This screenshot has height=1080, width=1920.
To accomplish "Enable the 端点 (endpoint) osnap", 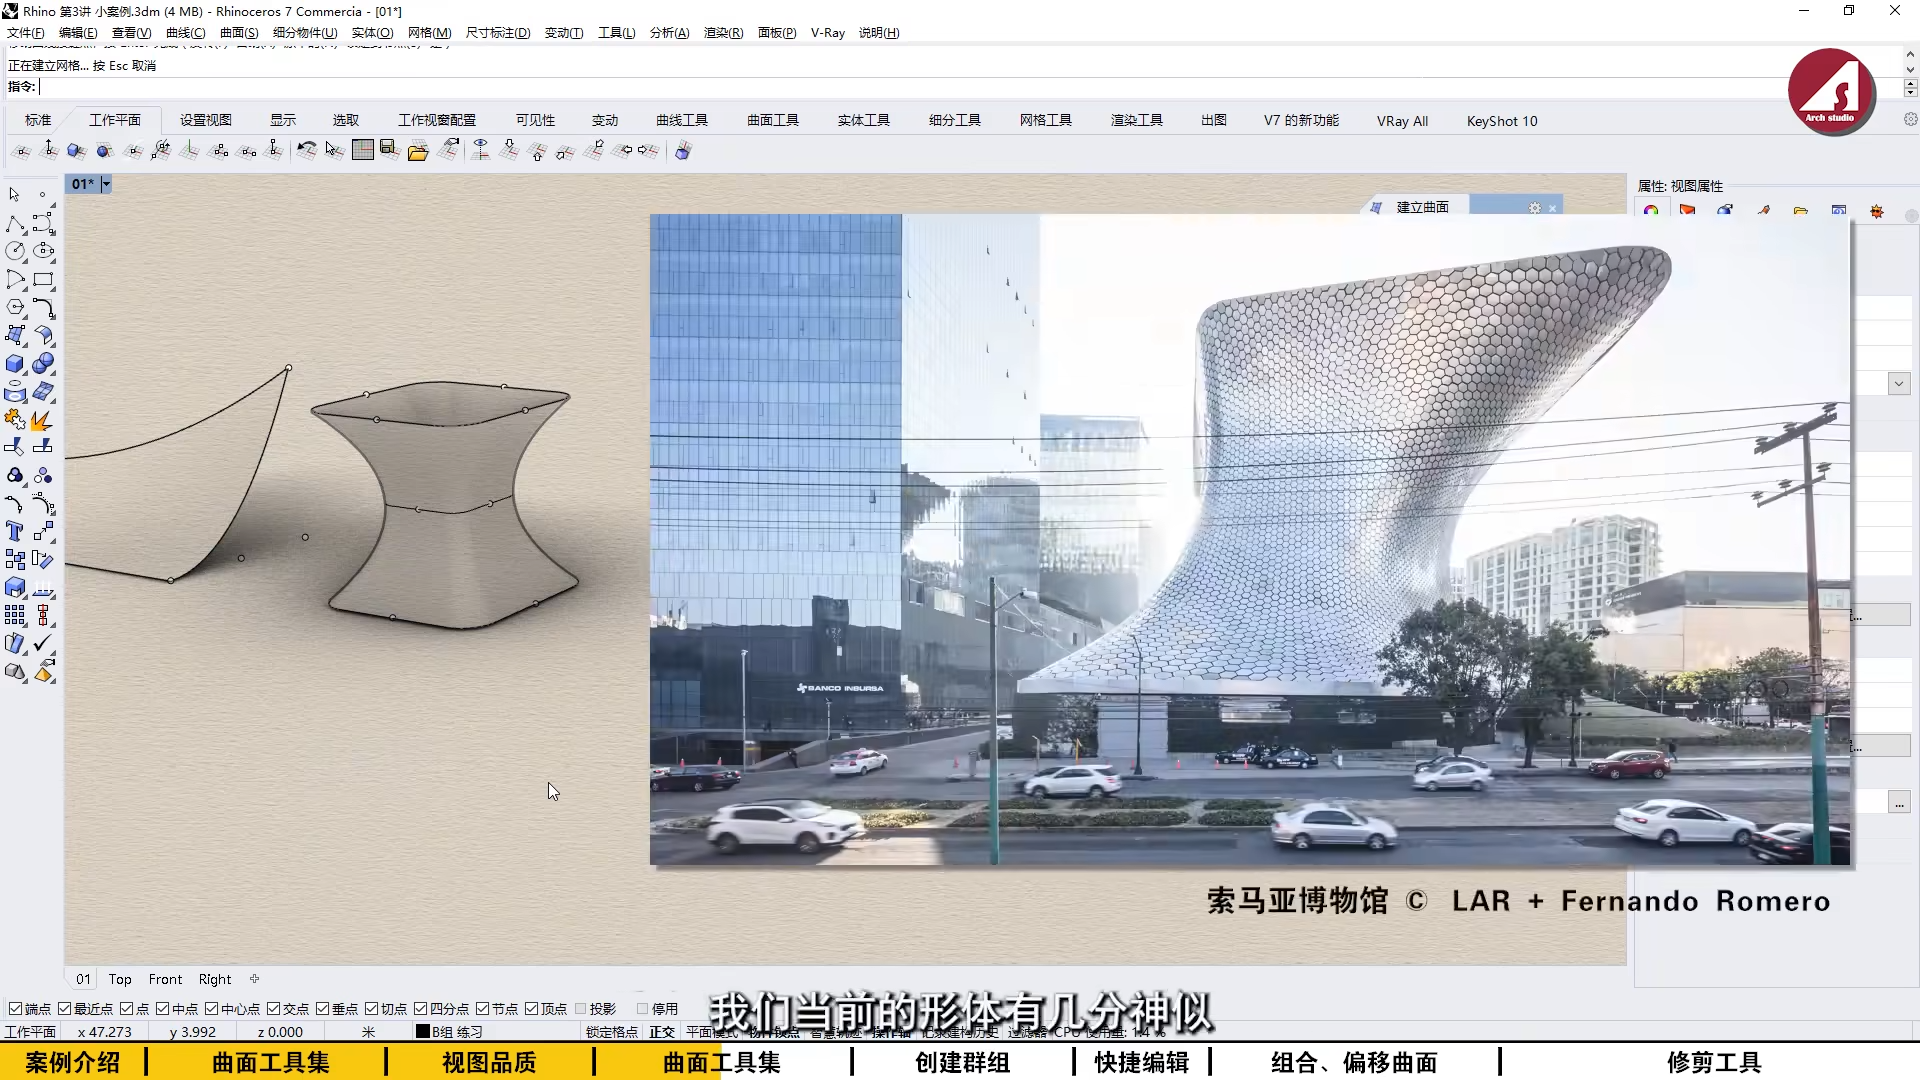I will pos(16,1008).
